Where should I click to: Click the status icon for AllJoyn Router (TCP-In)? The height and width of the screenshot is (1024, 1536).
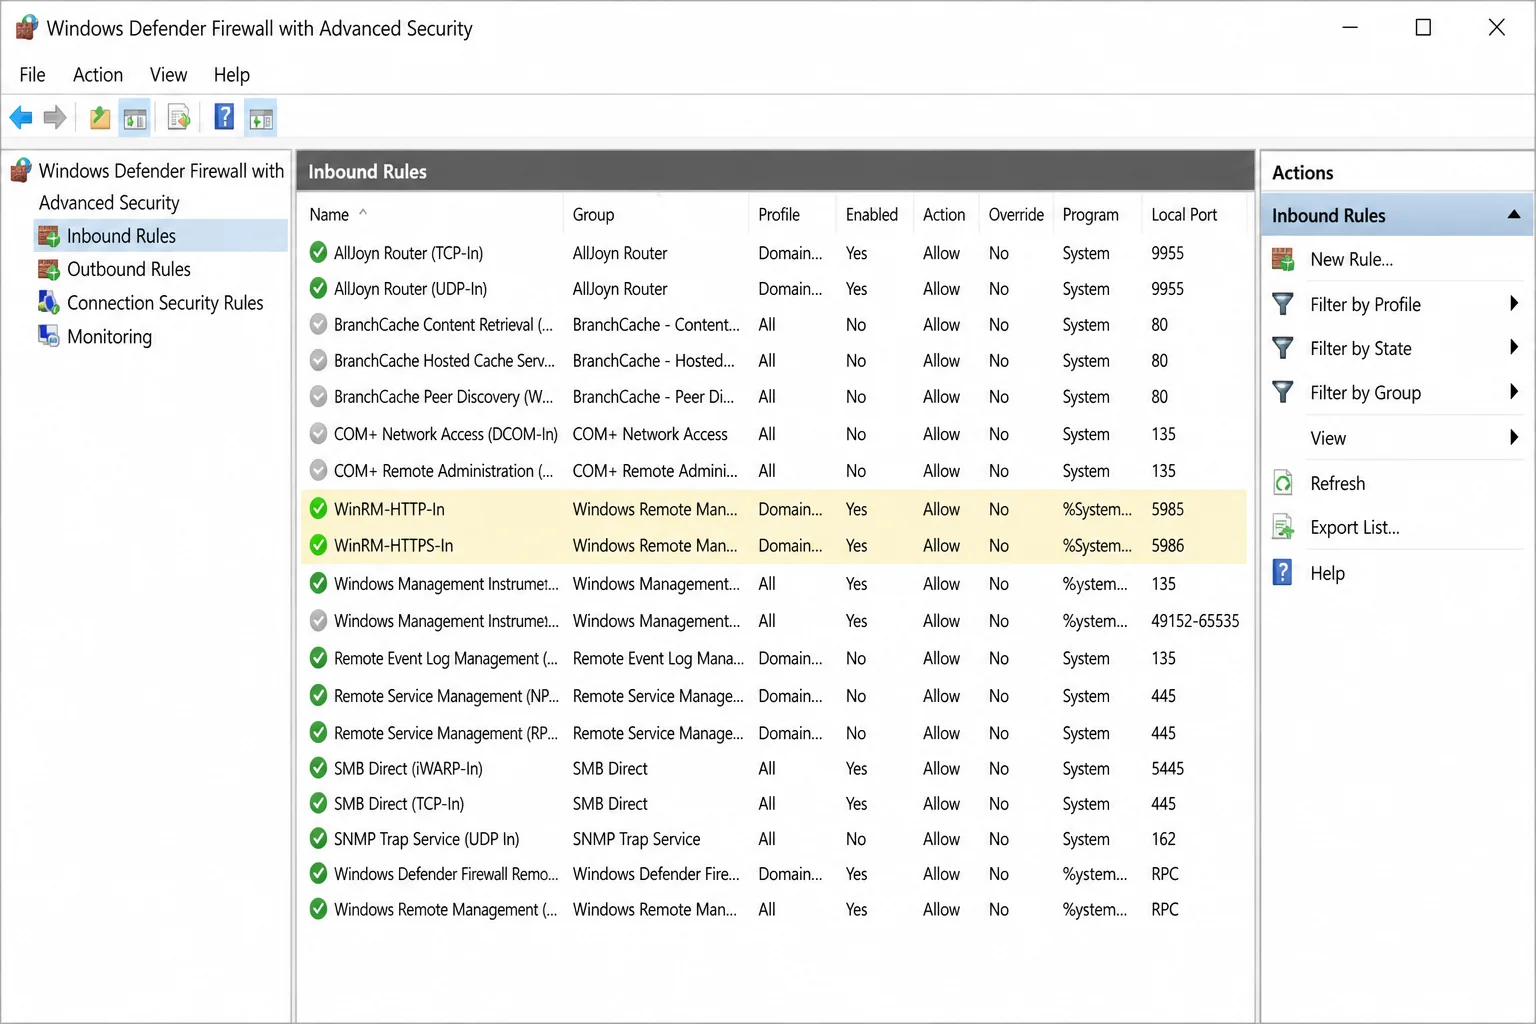[318, 252]
